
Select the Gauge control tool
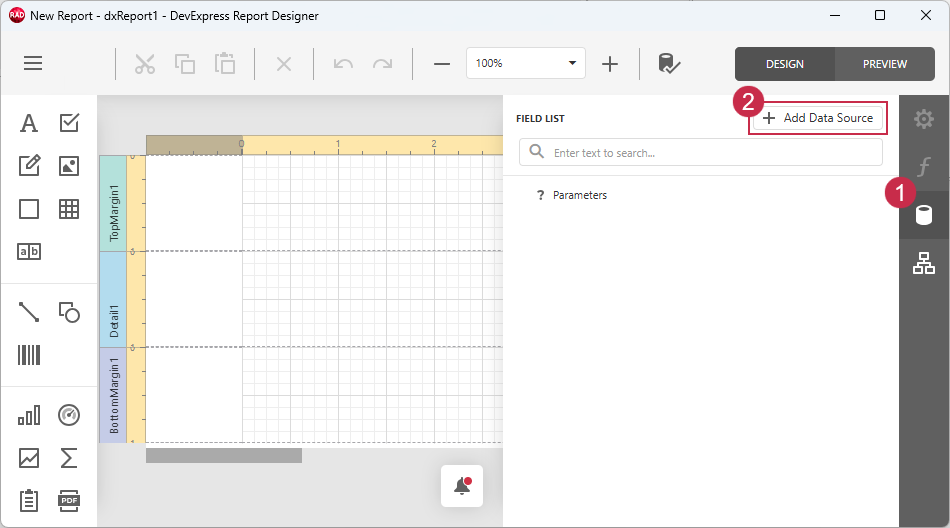(x=69, y=415)
